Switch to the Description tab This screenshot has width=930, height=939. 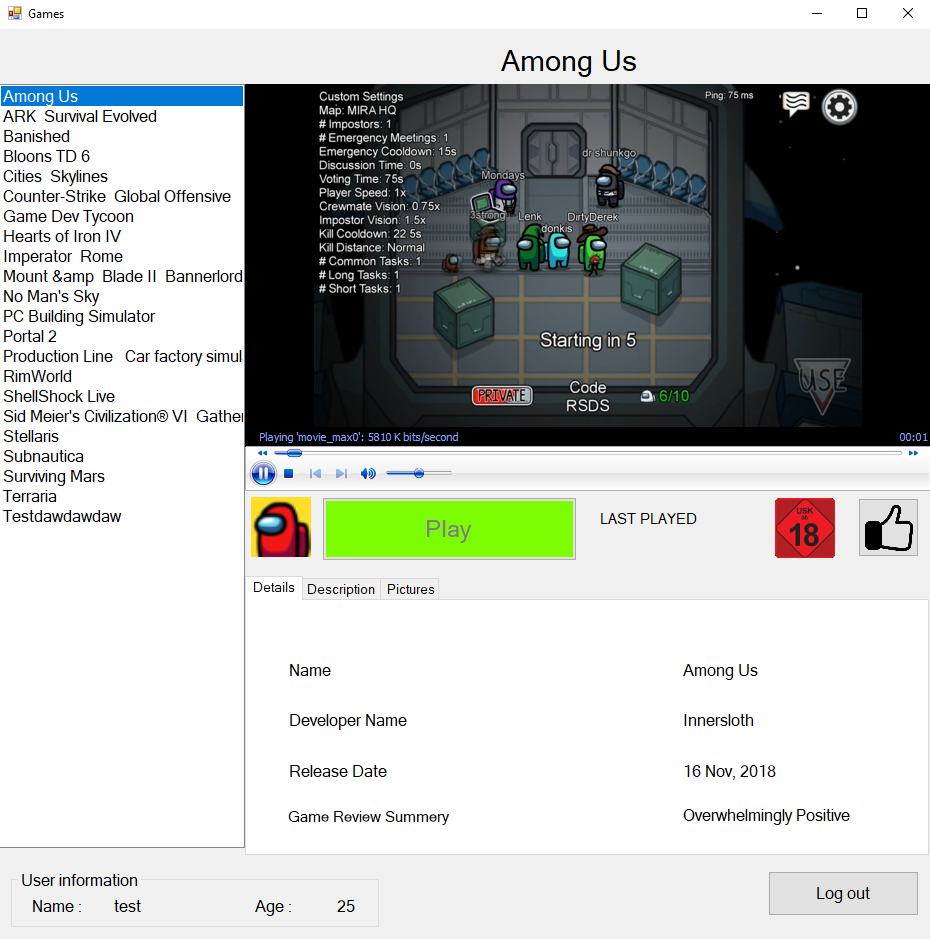click(x=340, y=589)
